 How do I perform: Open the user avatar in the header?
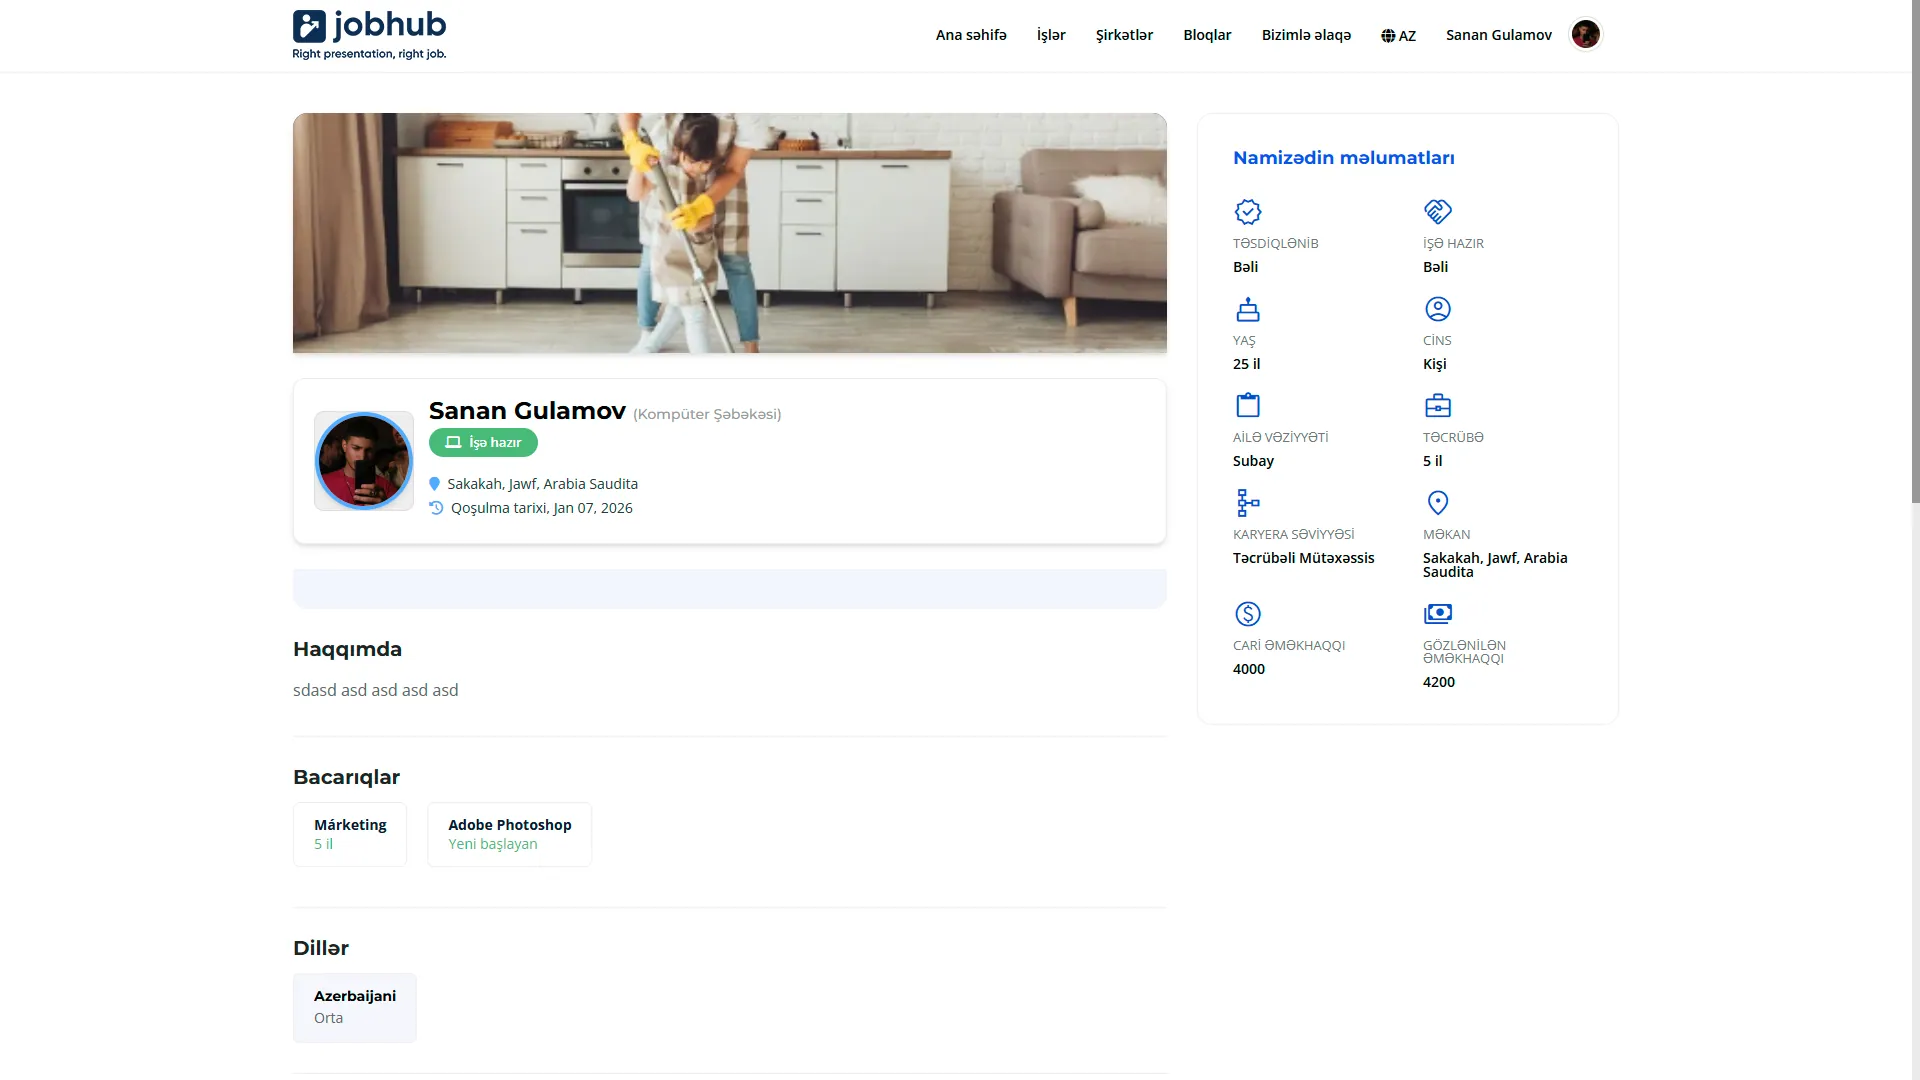(x=1585, y=34)
